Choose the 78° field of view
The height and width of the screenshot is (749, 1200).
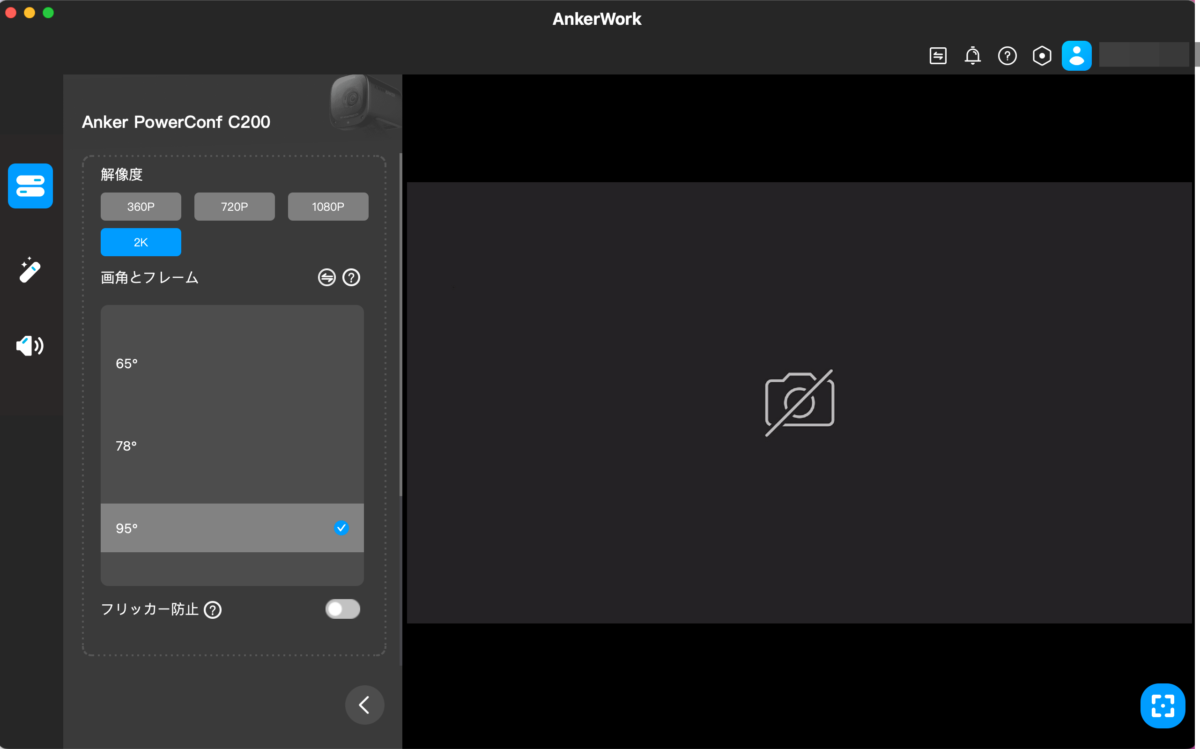click(232, 446)
